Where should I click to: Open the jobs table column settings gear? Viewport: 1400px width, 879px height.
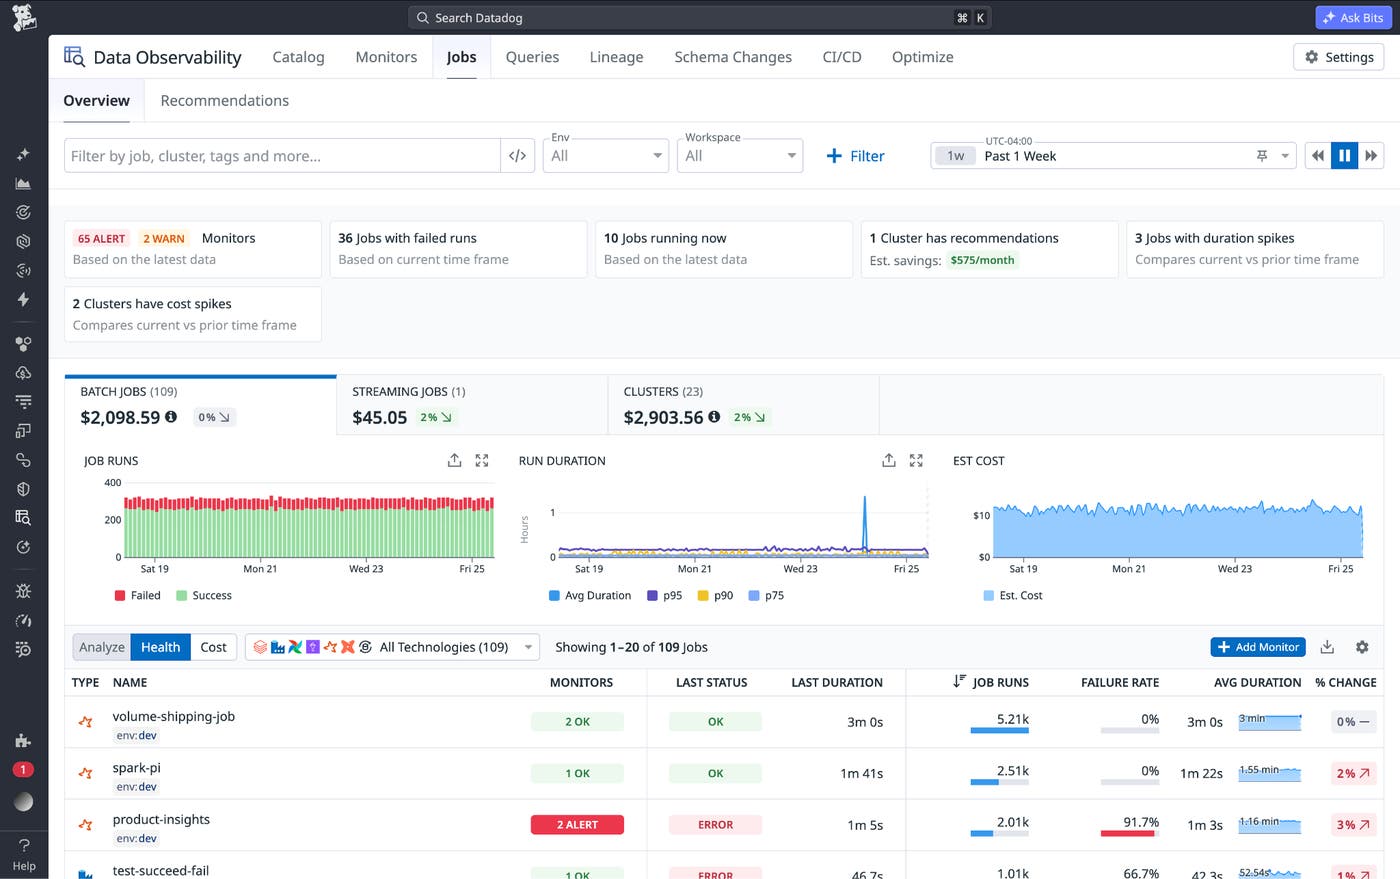tap(1362, 647)
